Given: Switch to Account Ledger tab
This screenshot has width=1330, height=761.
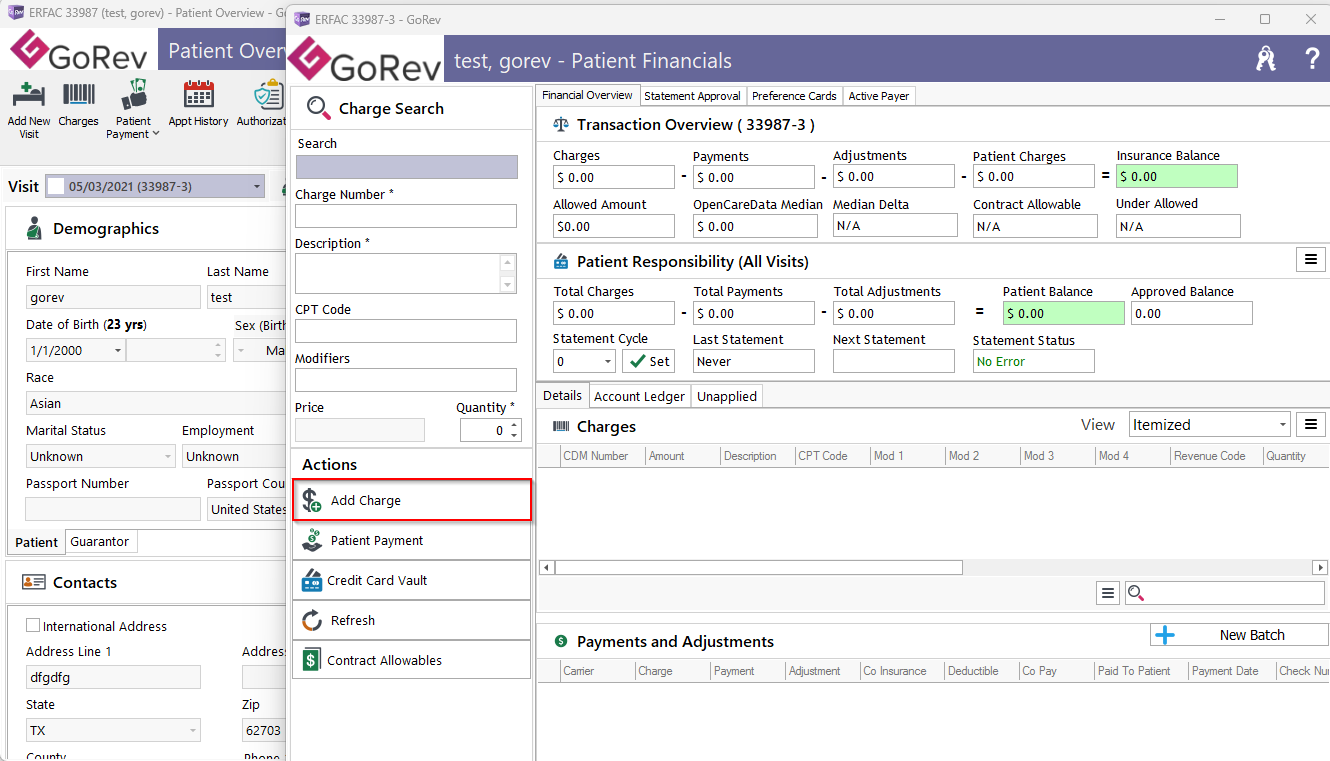Looking at the screenshot, I should click(639, 396).
